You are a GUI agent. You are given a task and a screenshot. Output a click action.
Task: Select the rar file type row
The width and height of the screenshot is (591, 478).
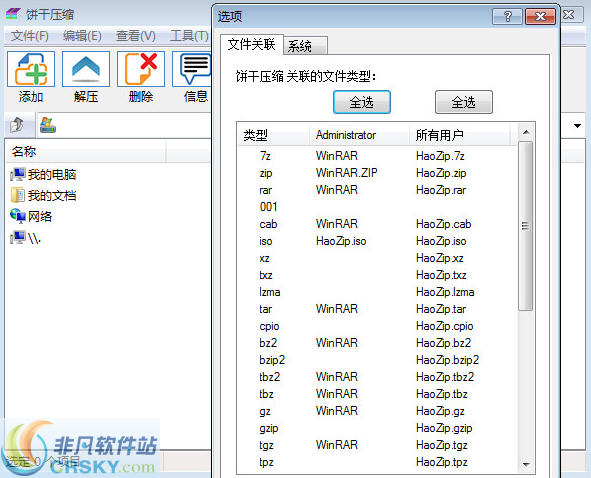(x=378, y=190)
